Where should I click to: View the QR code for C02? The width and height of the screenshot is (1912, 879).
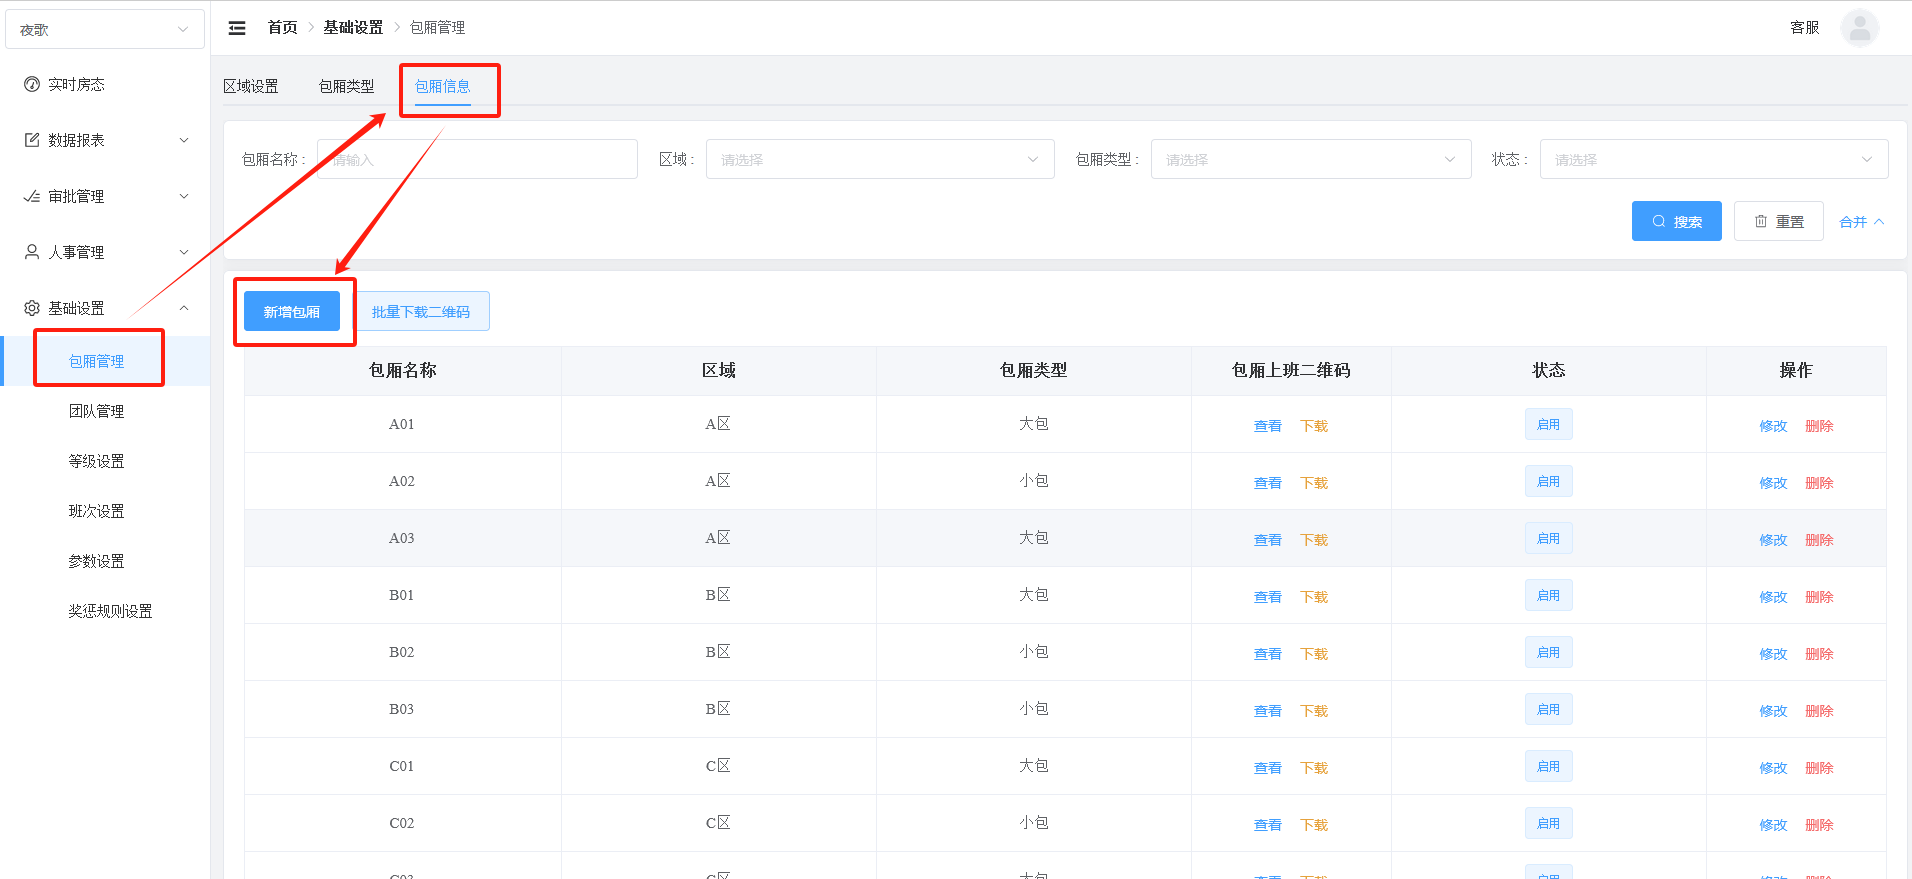pyautogui.click(x=1268, y=825)
